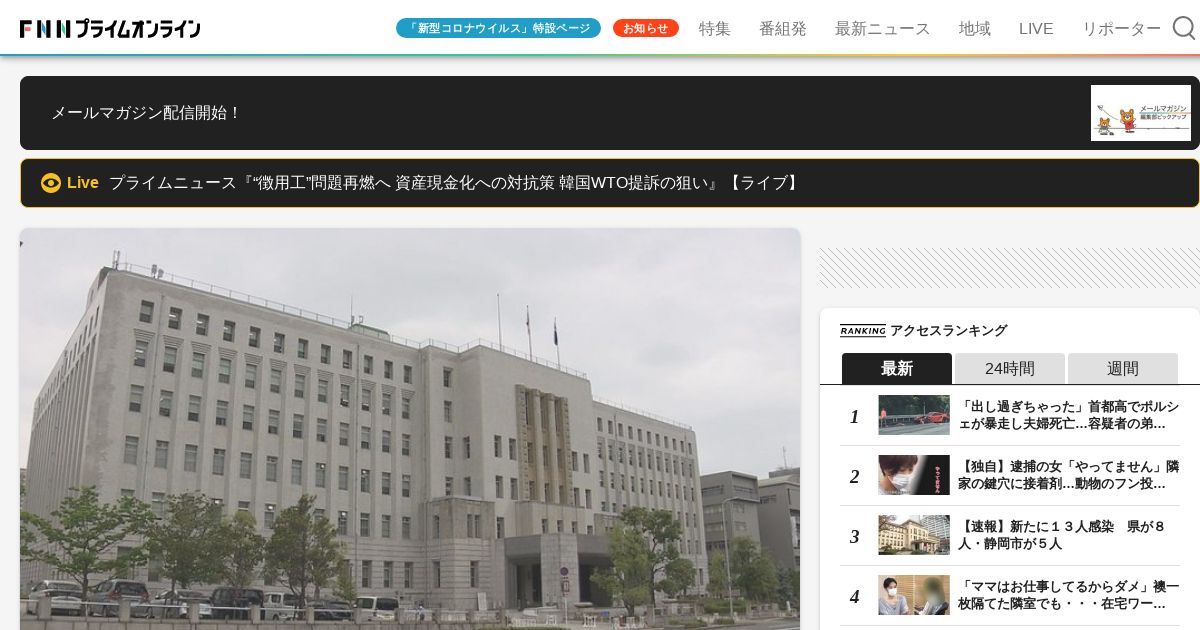
Task: Open the search magnifier icon
Action: tap(1184, 28)
